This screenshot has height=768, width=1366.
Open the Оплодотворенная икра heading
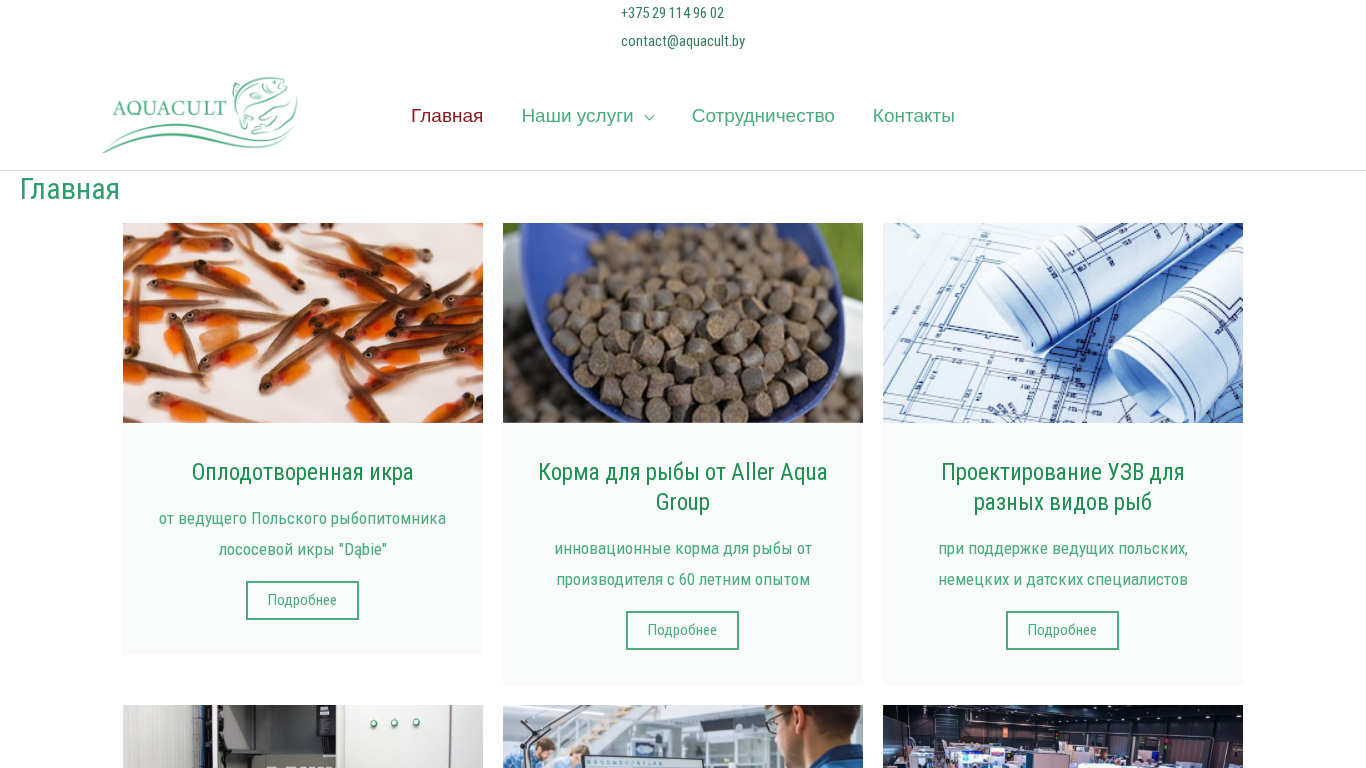coord(302,472)
